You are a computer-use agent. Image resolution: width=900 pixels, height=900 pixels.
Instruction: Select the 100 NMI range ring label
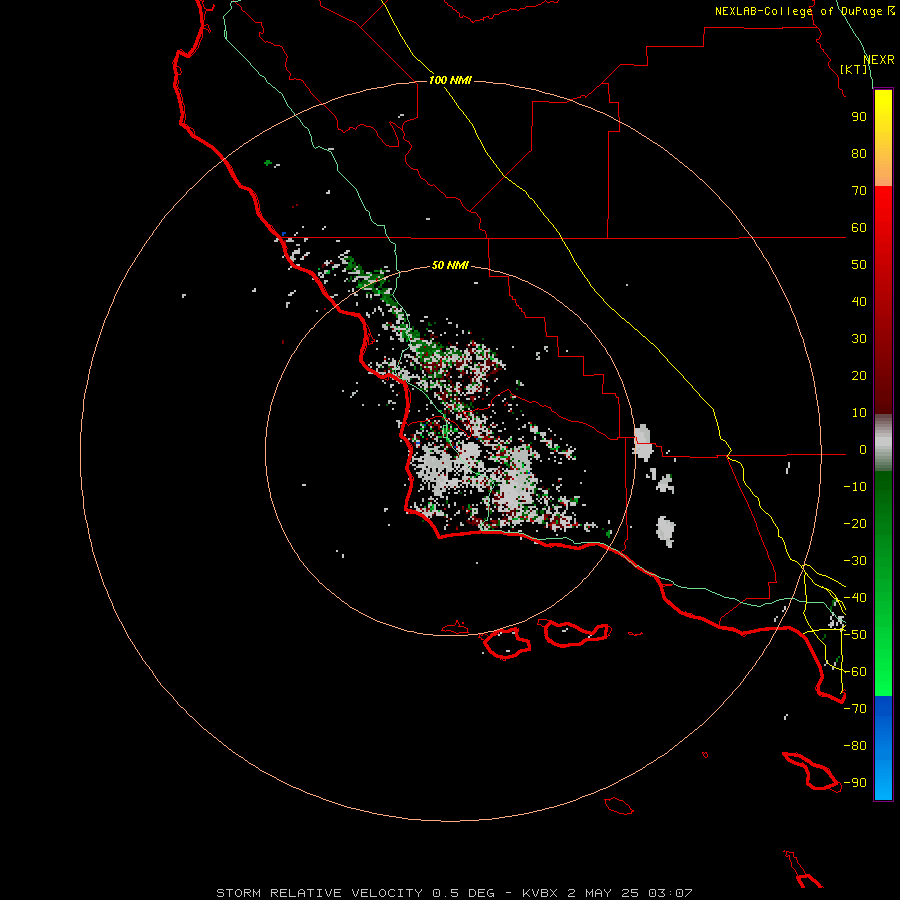tap(450, 80)
